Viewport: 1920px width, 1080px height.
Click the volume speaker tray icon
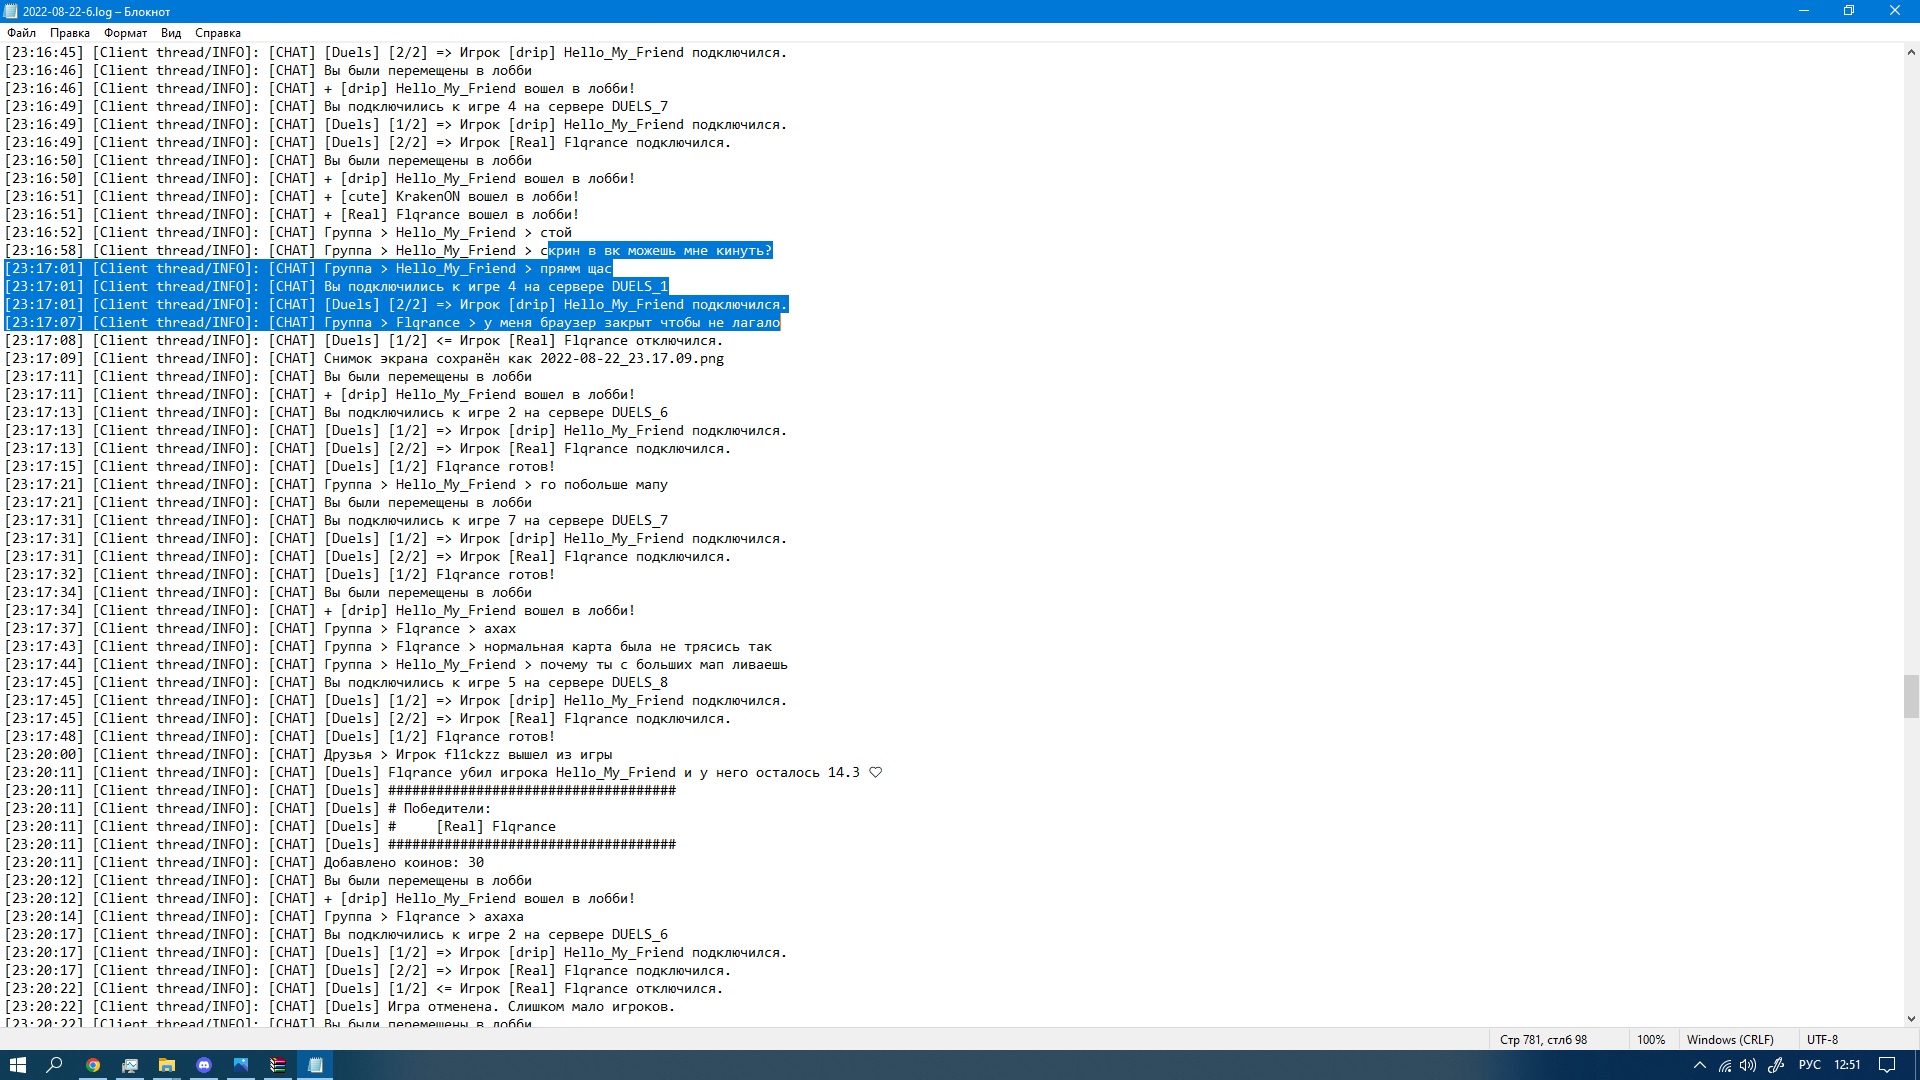point(1748,1066)
